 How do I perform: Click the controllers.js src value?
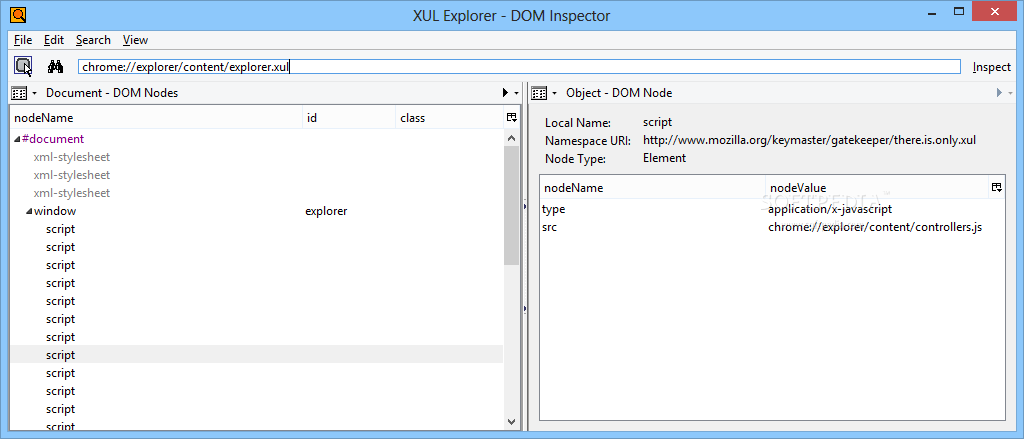[x=875, y=227]
